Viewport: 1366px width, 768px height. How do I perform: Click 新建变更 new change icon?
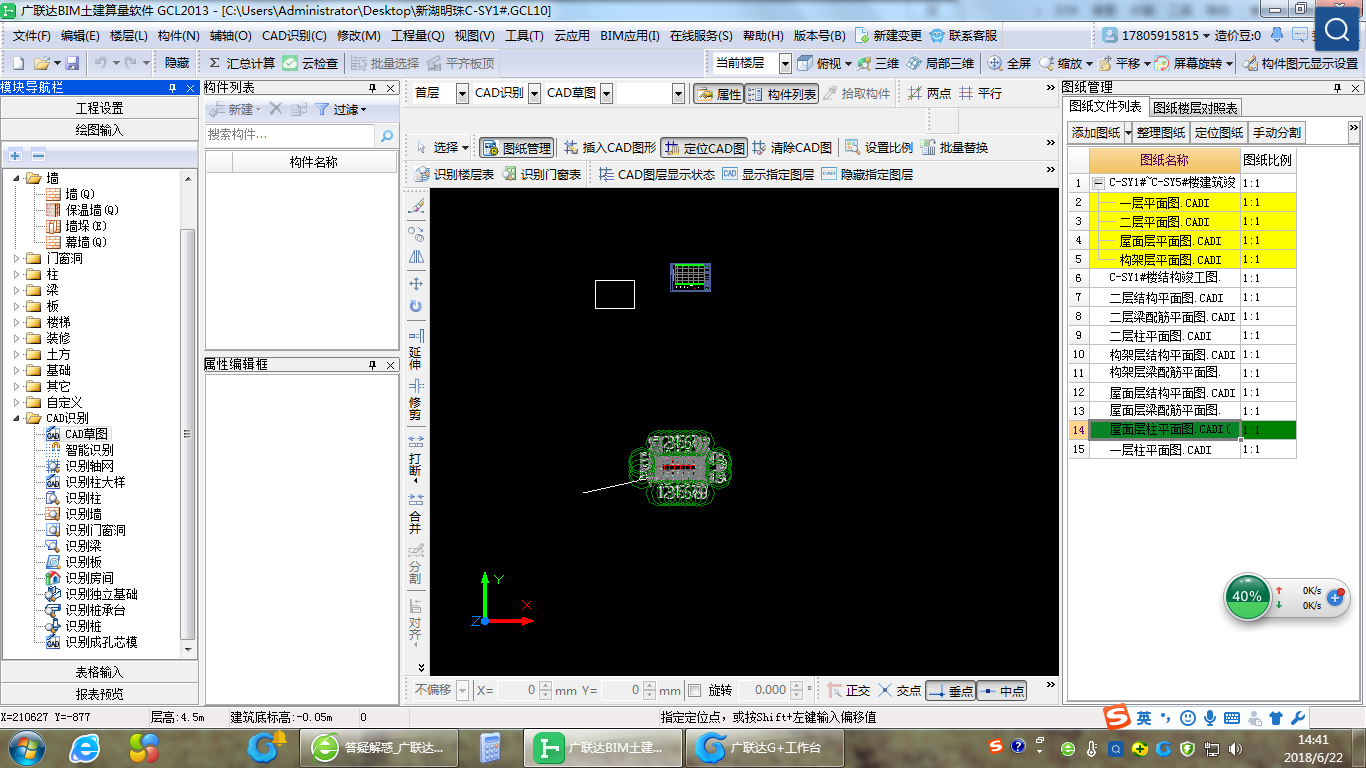point(888,35)
